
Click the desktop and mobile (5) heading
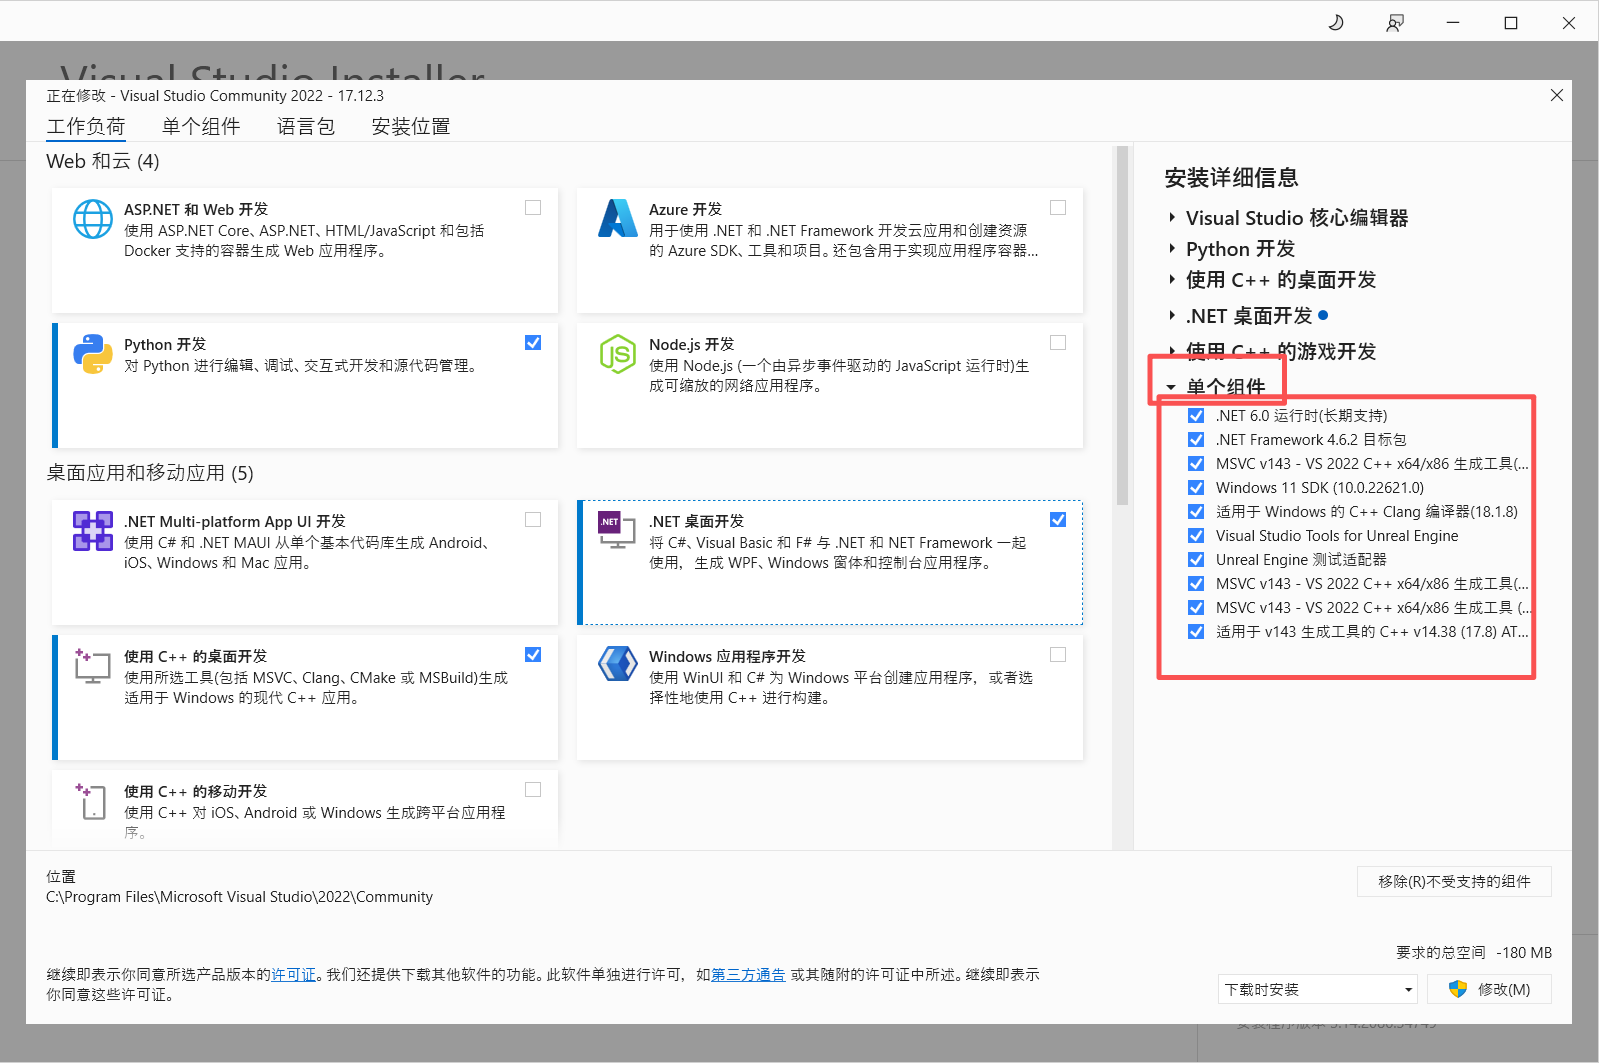(x=150, y=473)
